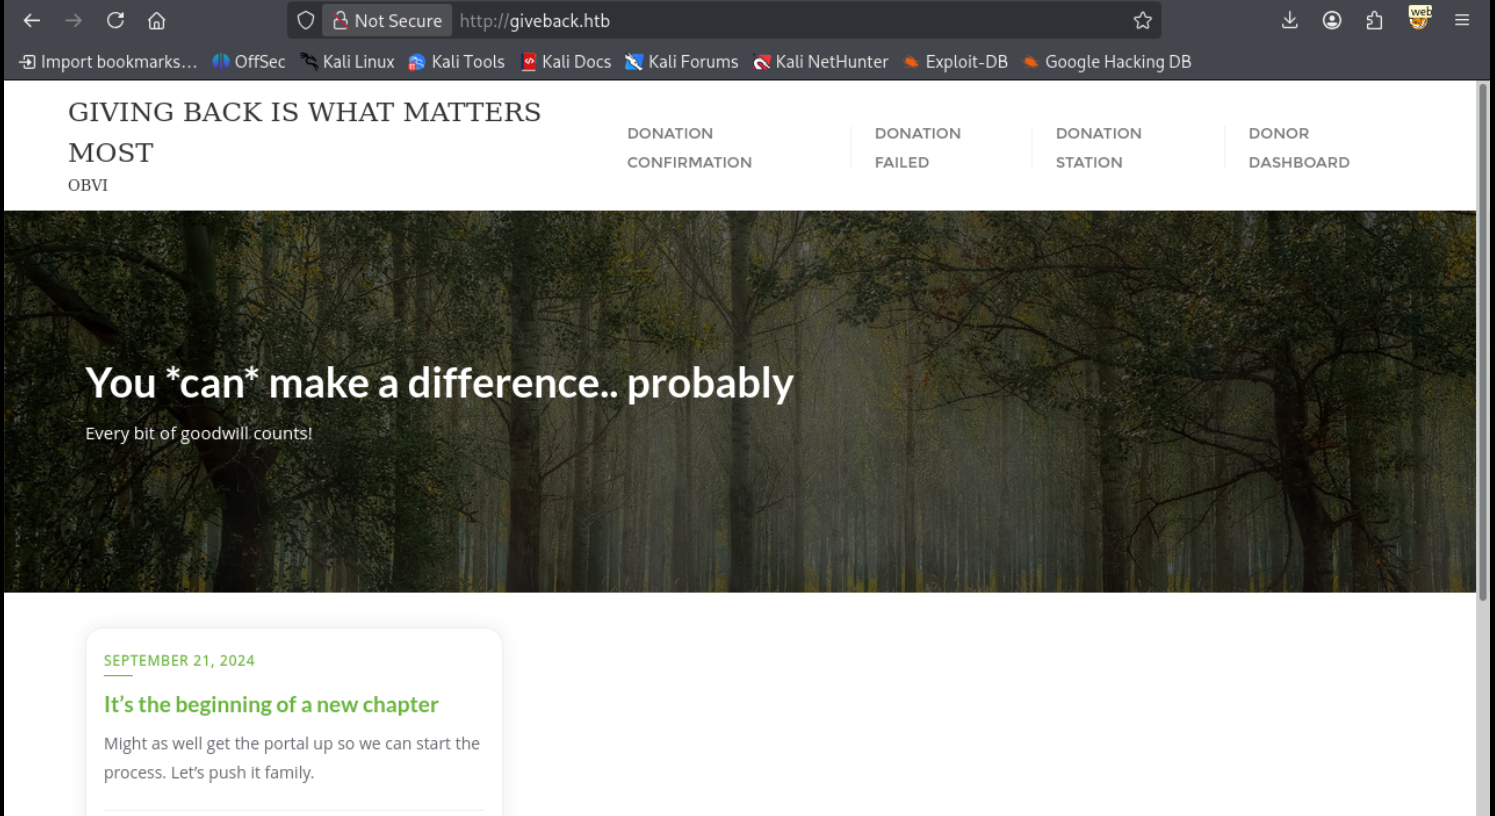Go to the Donation Station page
The image size is (1495, 816).
(1098, 147)
